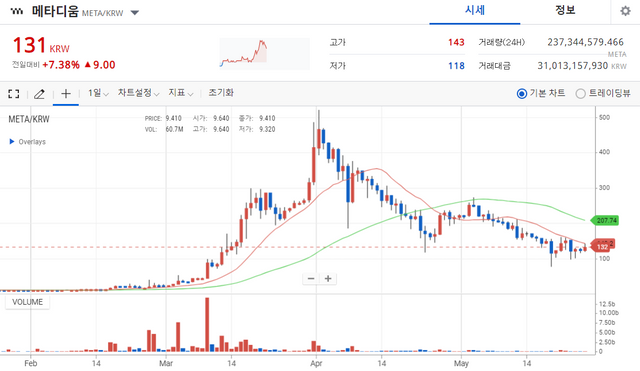This screenshot has width=640, height=371.
Task: Switch to the 정보 tab
Action: click(x=565, y=11)
